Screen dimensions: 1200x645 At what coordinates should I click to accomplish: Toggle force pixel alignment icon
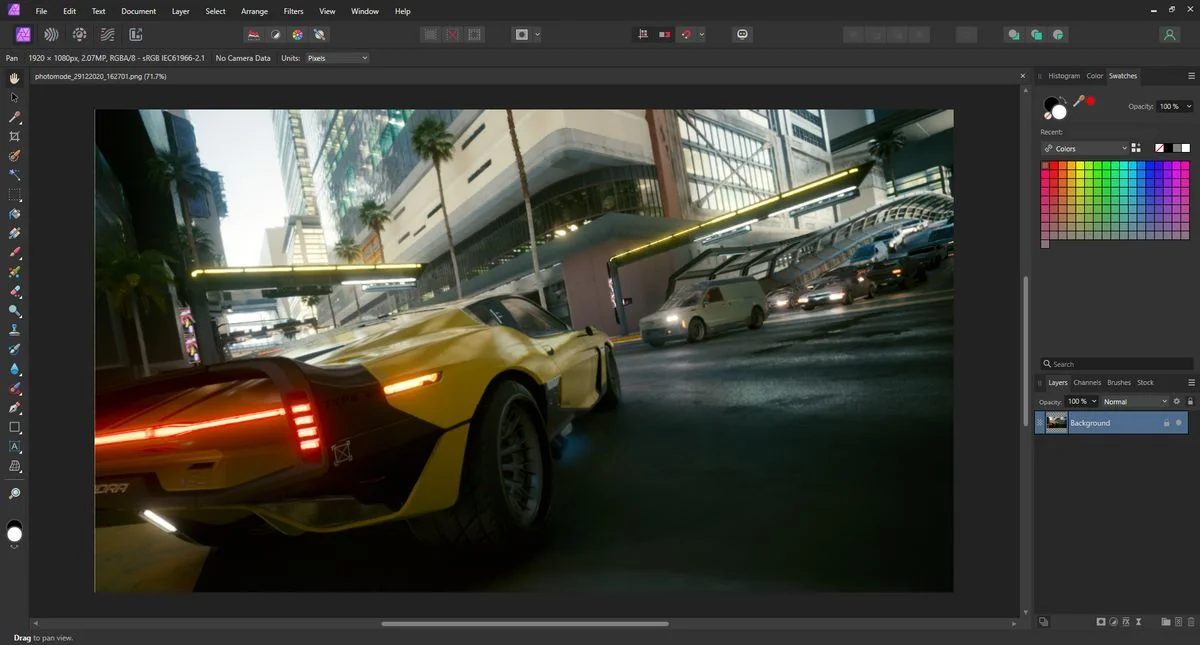pos(642,34)
